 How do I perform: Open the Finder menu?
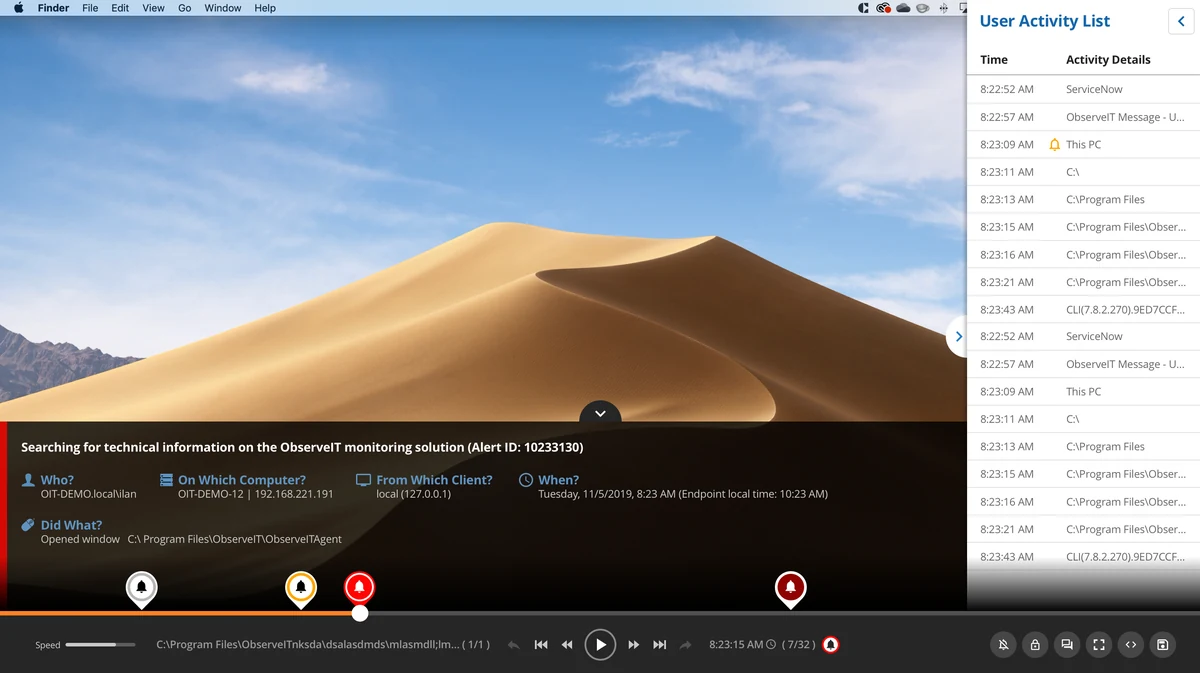click(53, 8)
